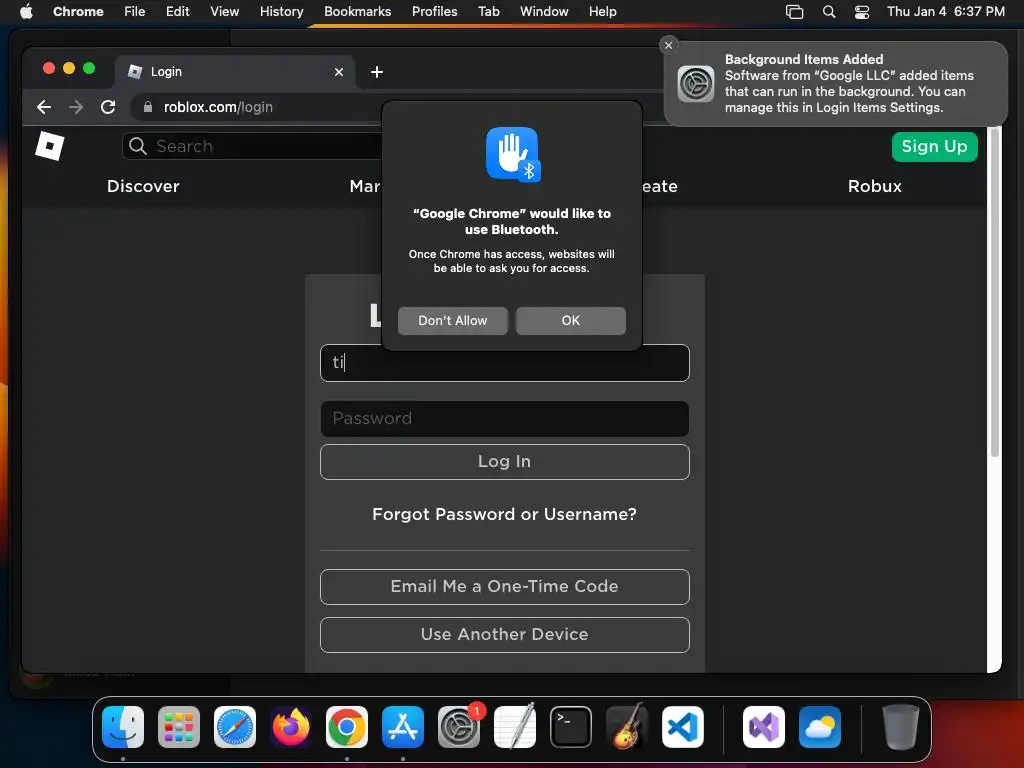
Task: Open the Edit menu
Action: point(178,11)
